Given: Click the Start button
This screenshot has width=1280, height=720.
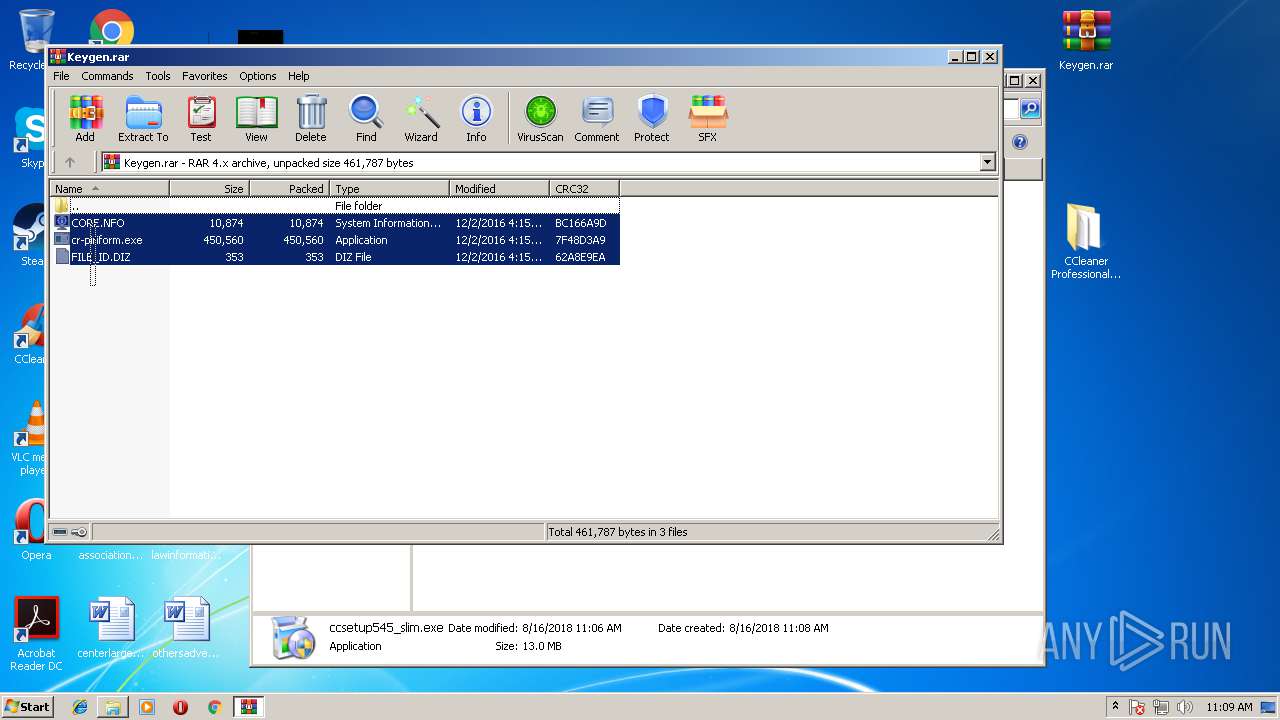Looking at the screenshot, I should [28, 707].
